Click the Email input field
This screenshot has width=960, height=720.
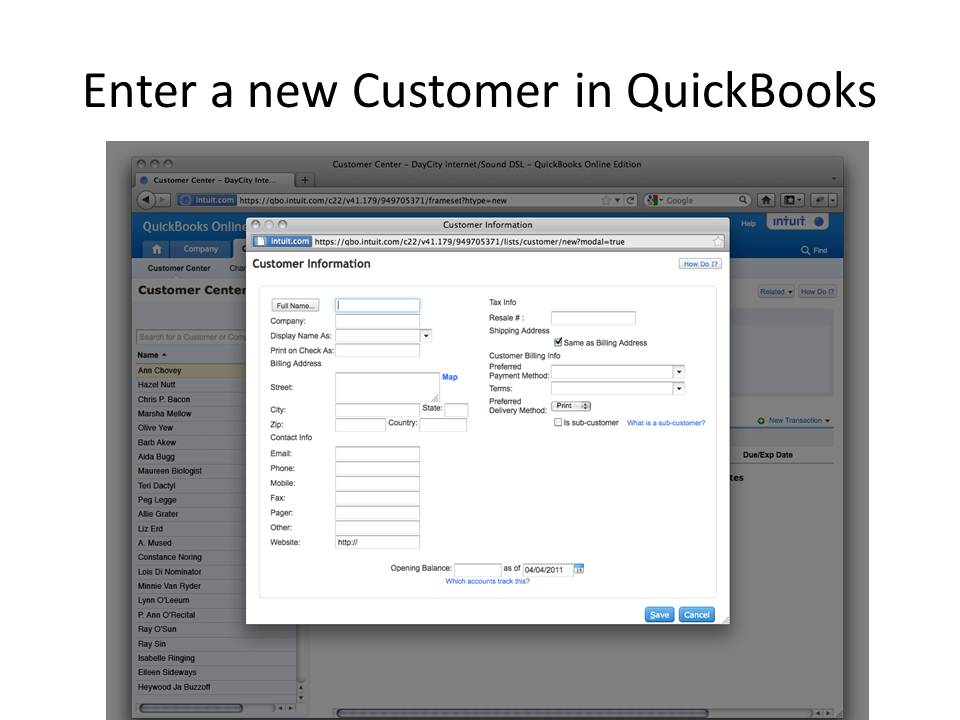pos(377,454)
